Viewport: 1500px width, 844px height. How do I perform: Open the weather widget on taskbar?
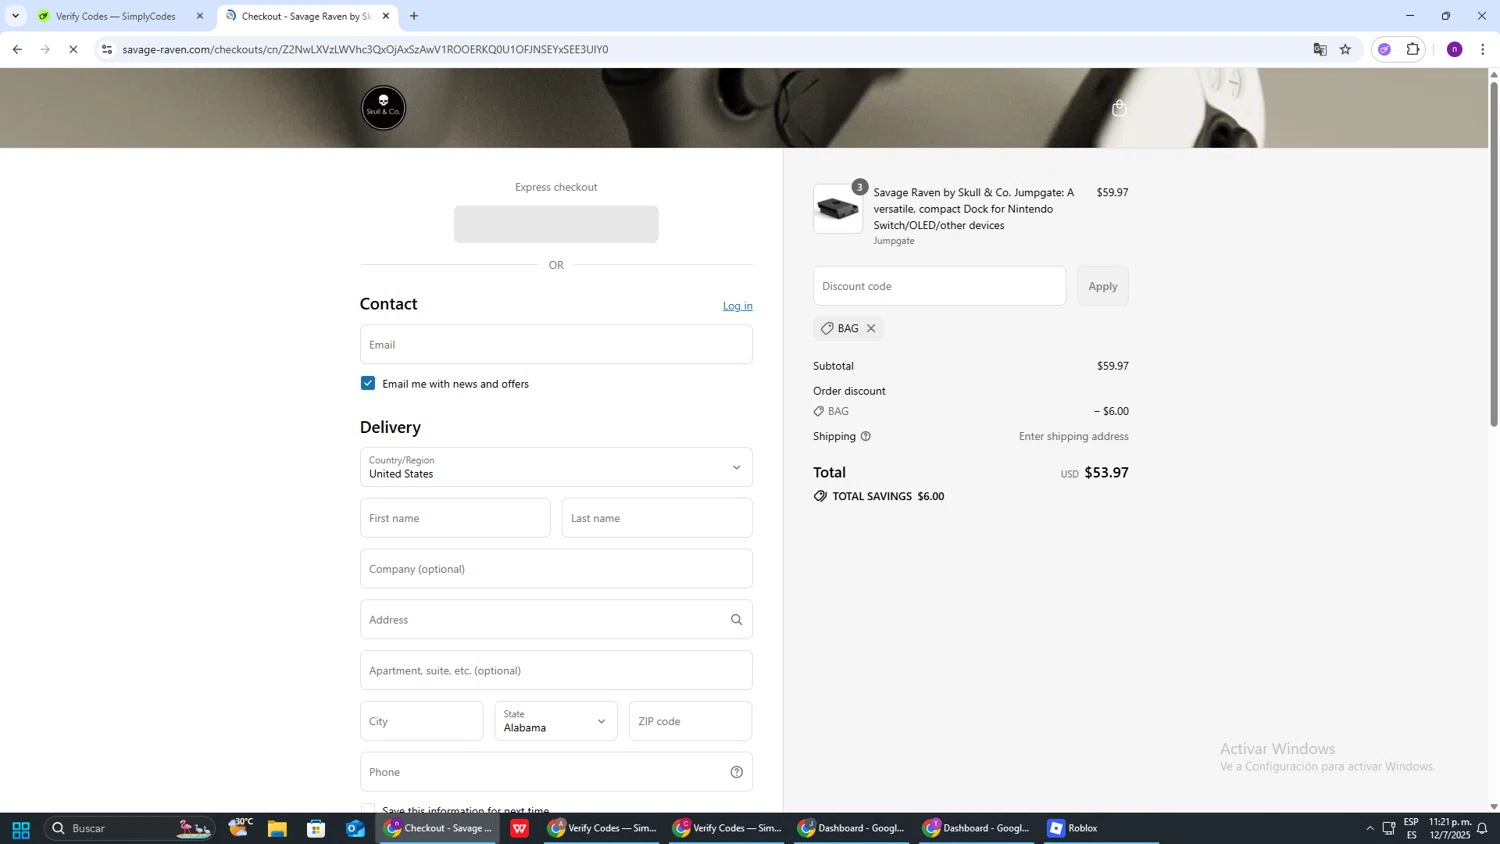[240, 828]
